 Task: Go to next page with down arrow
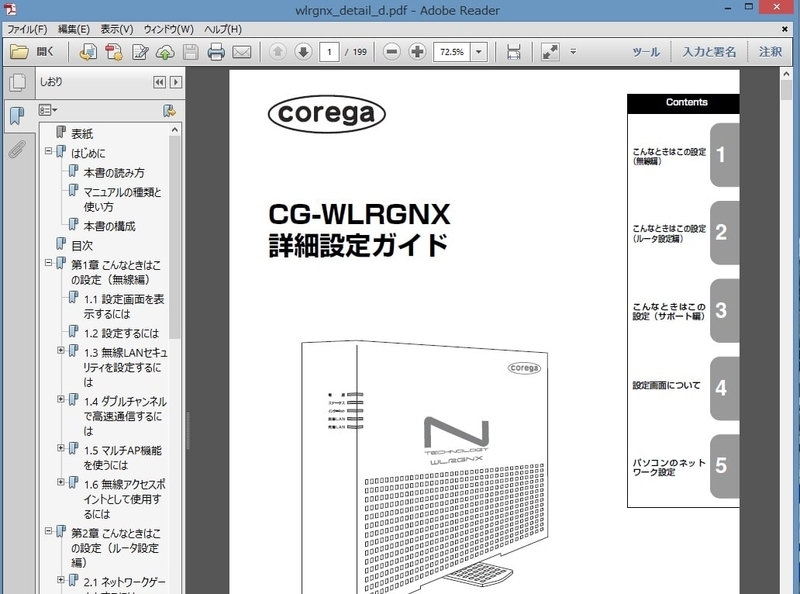tap(303, 52)
